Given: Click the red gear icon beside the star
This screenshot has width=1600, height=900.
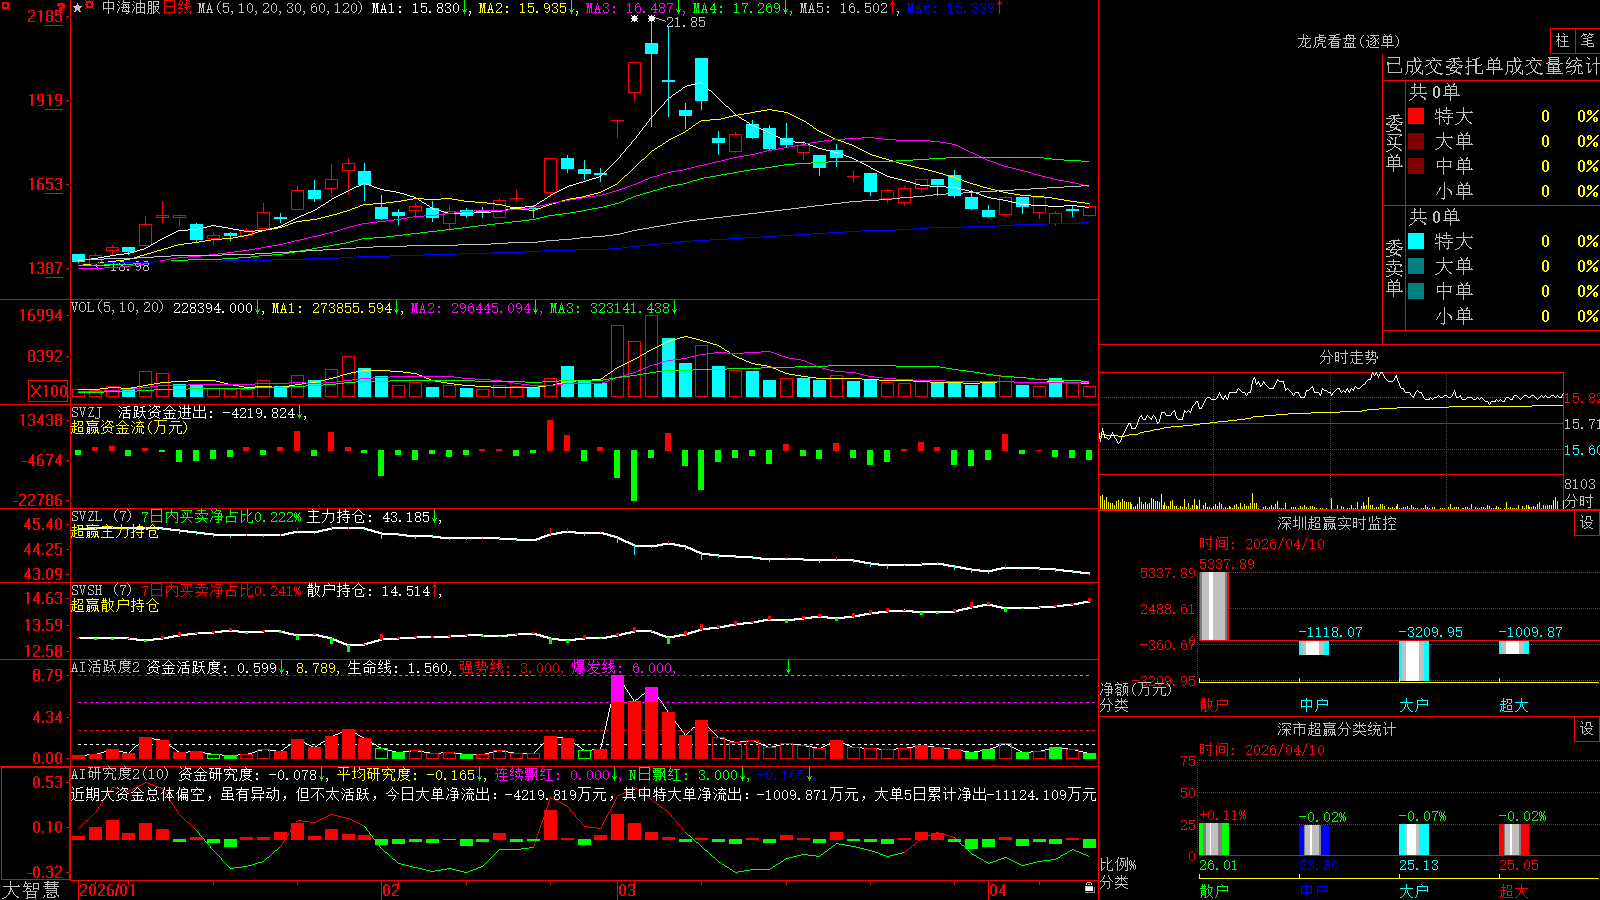Looking at the screenshot, I should (90, 7).
